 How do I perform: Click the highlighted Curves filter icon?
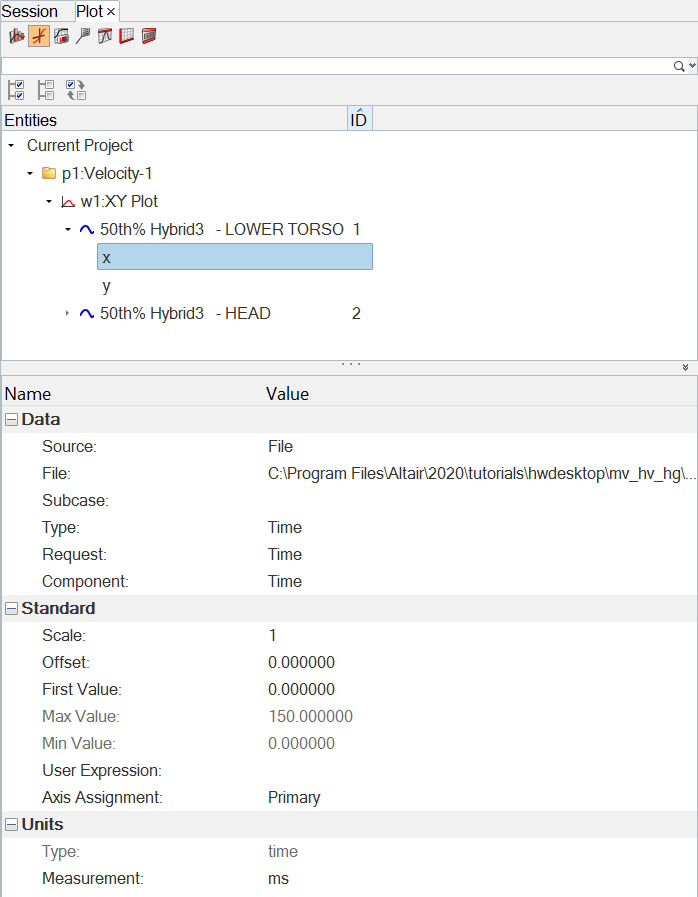39,37
